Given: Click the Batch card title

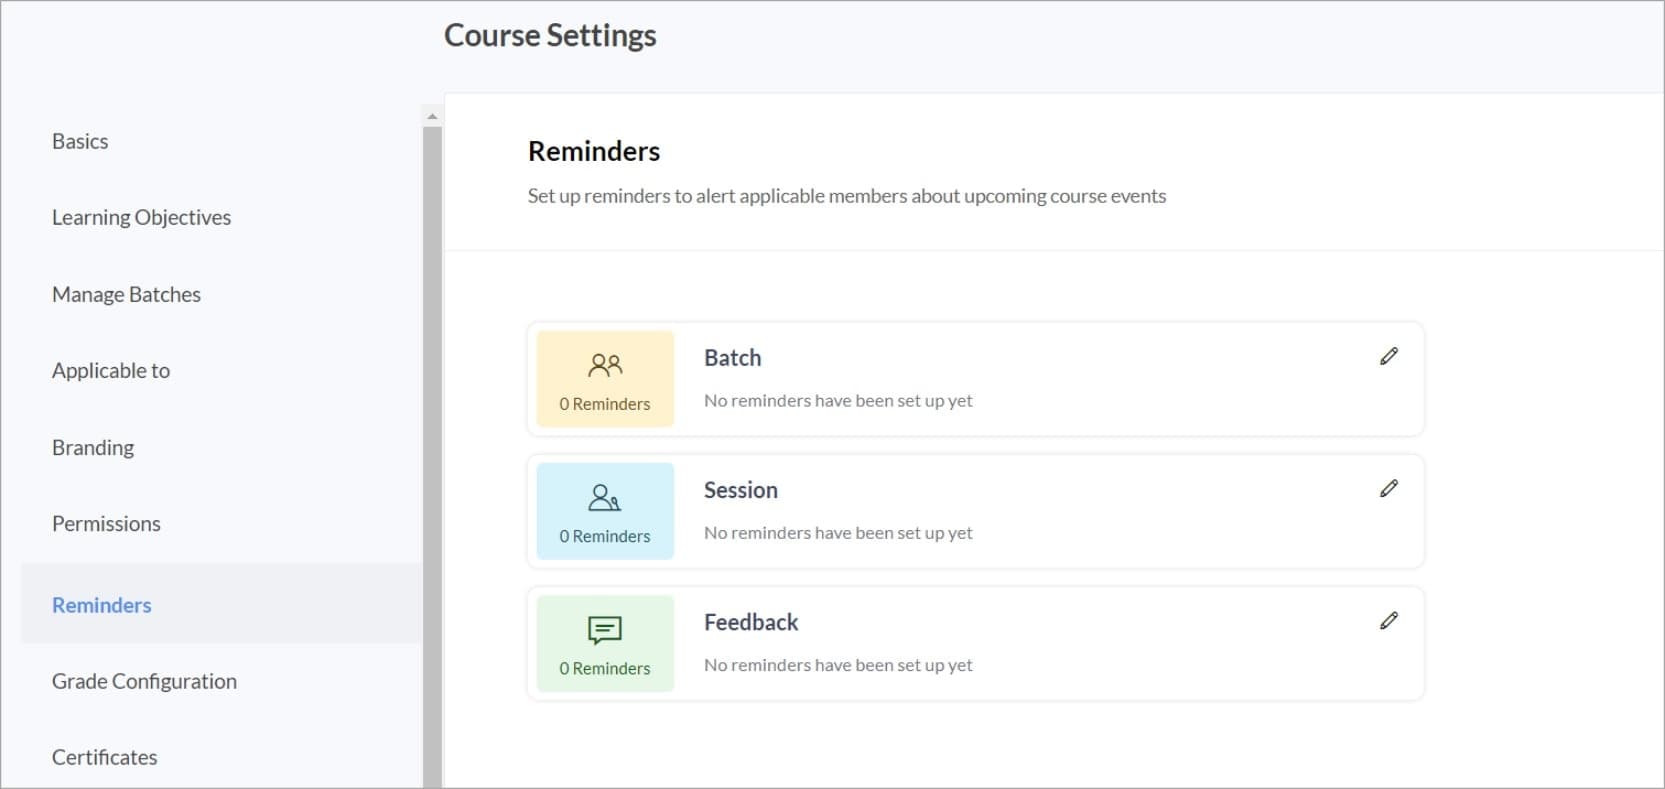Looking at the screenshot, I should [x=732, y=358].
